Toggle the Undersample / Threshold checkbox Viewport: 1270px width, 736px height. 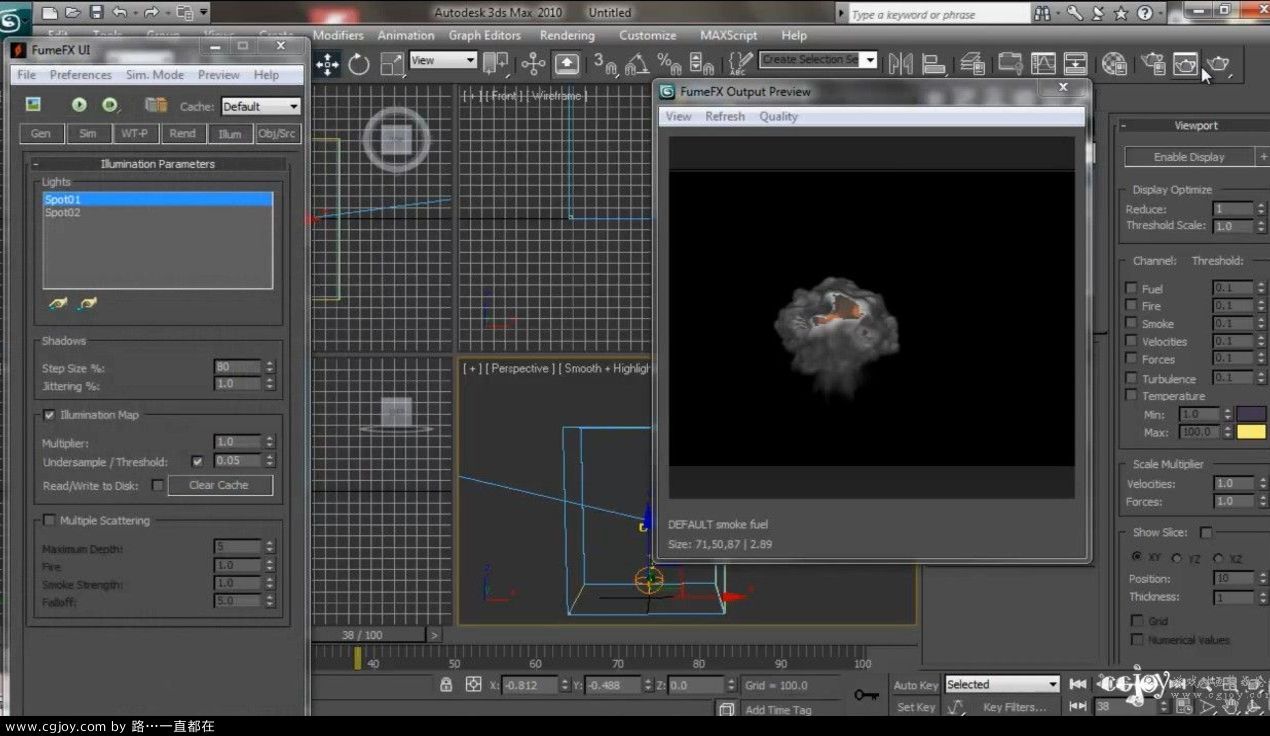coord(197,462)
